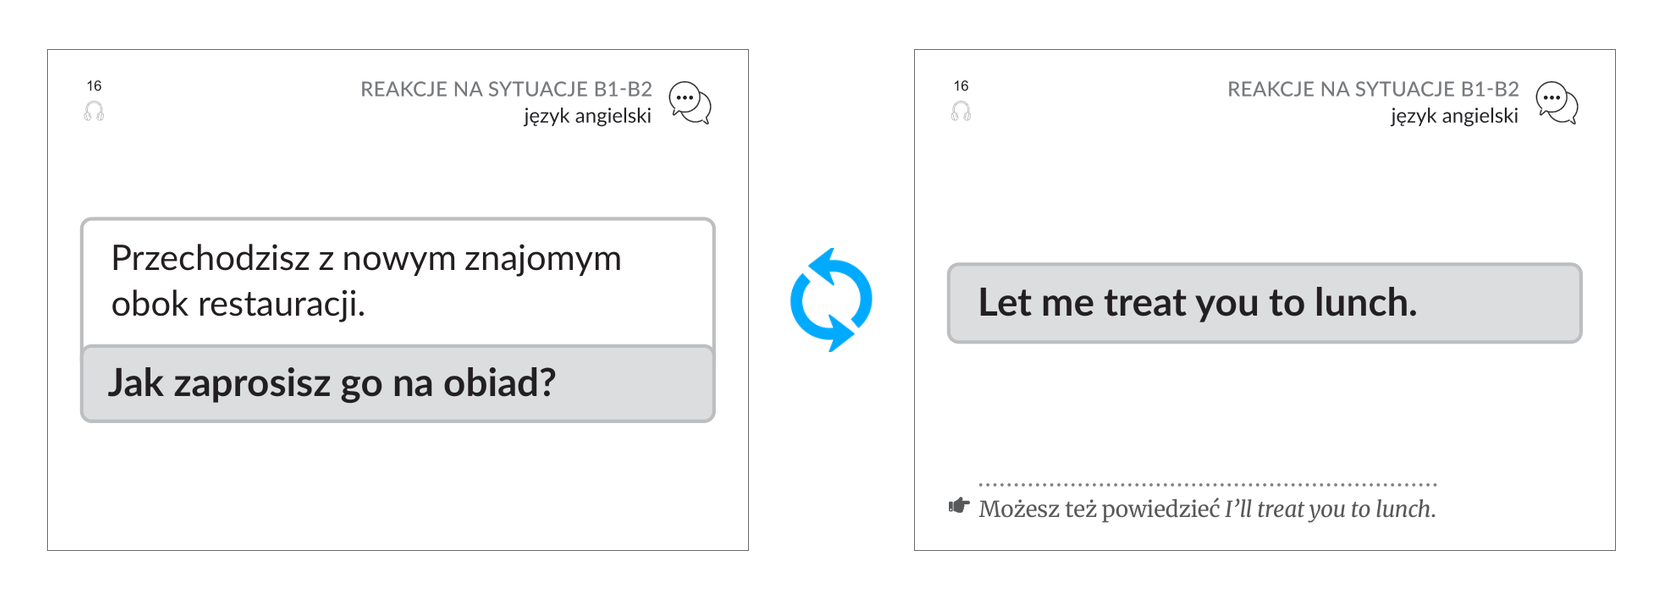Click the blue flip-card arrows icon
The width and height of the screenshot is (1663, 600).
(831, 300)
